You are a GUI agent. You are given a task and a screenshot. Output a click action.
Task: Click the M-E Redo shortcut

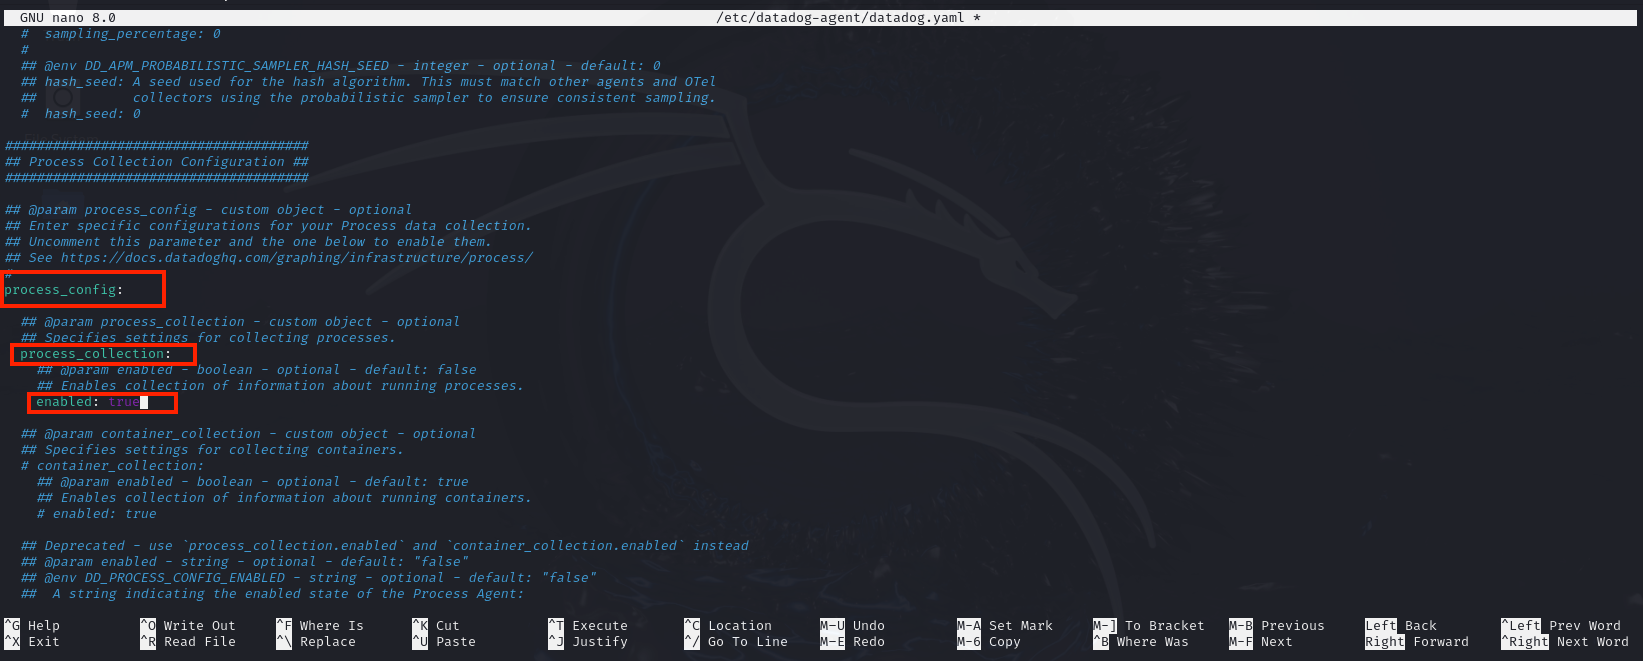coord(852,642)
